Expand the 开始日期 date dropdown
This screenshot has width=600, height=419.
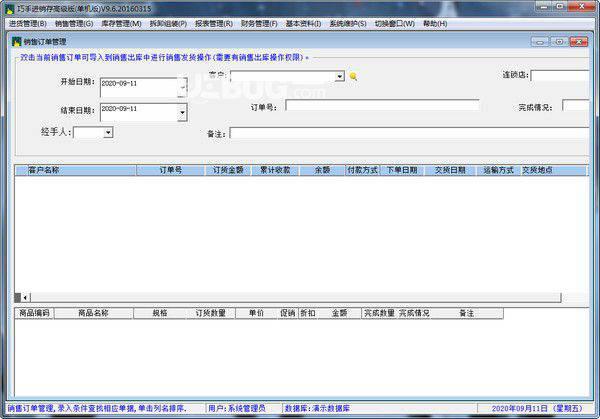(183, 88)
